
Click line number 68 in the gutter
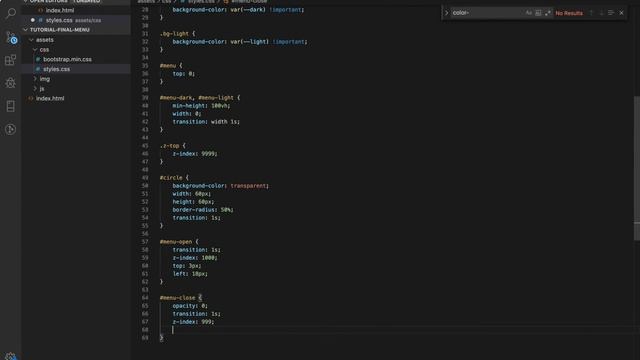tap(145, 330)
